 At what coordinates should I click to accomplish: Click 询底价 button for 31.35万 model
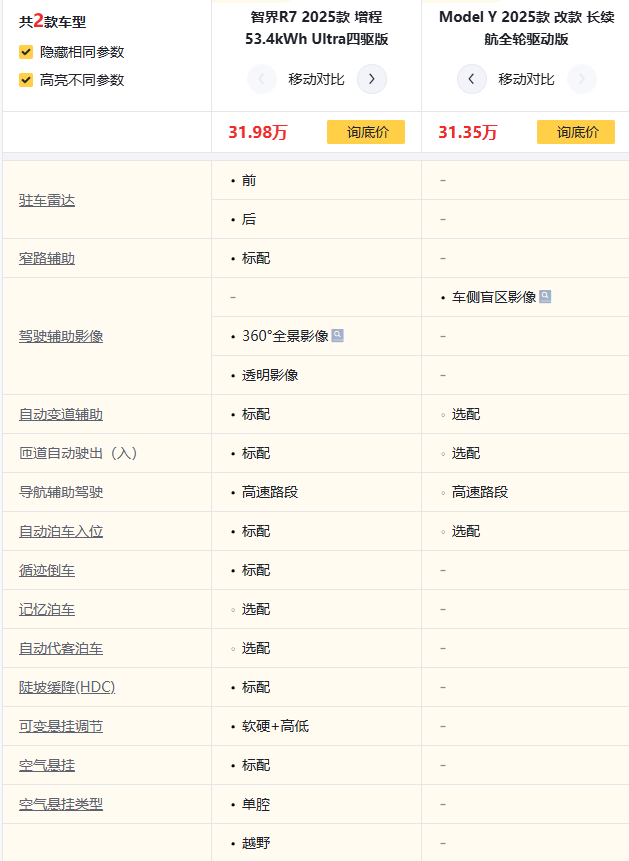click(576, 132)
